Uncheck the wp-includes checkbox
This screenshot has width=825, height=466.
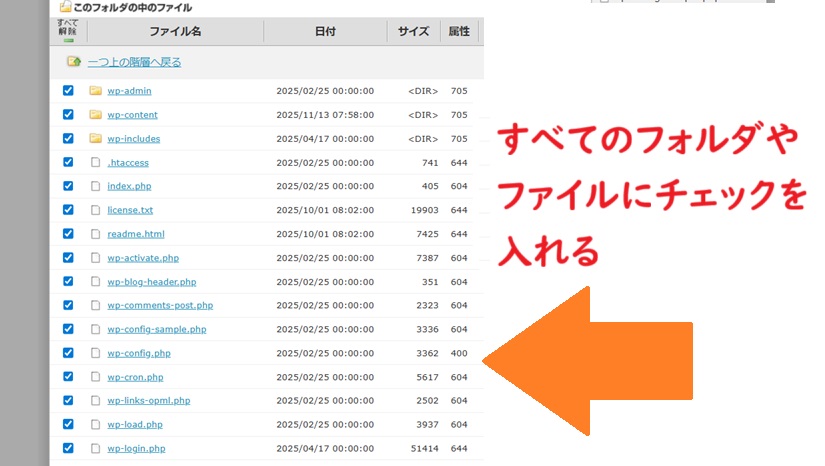(68, 138)
